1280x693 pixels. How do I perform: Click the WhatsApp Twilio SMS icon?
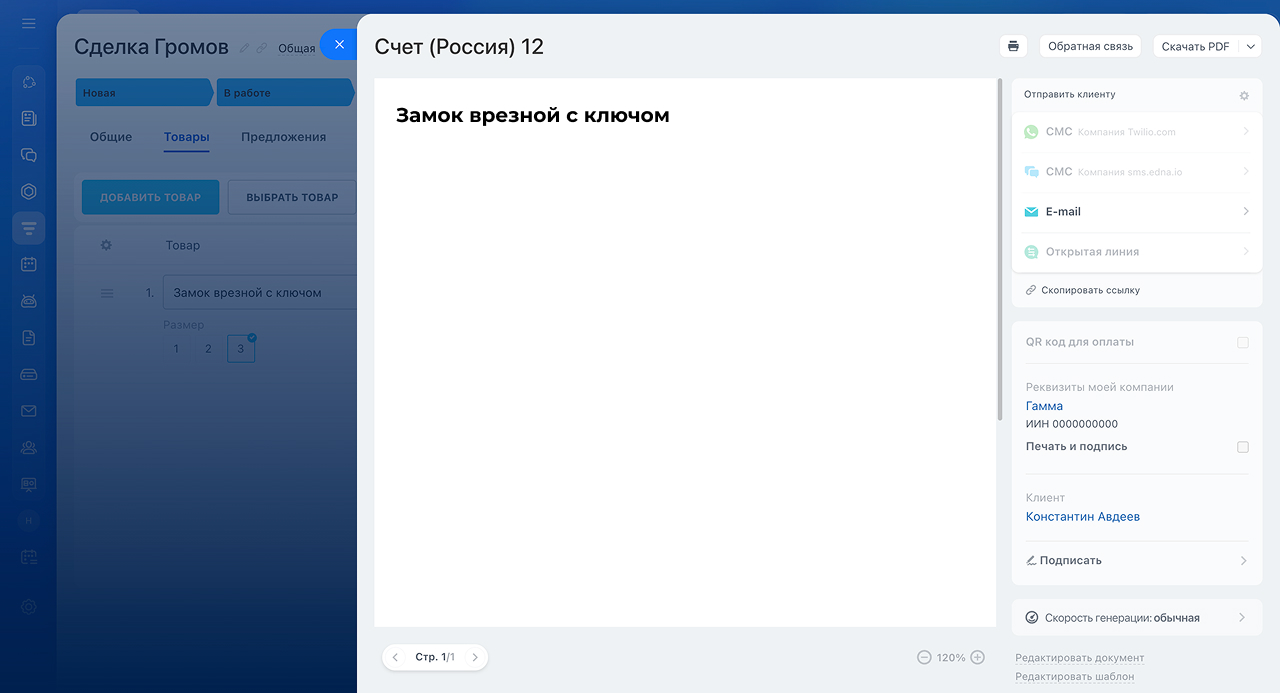(1032, 132)
